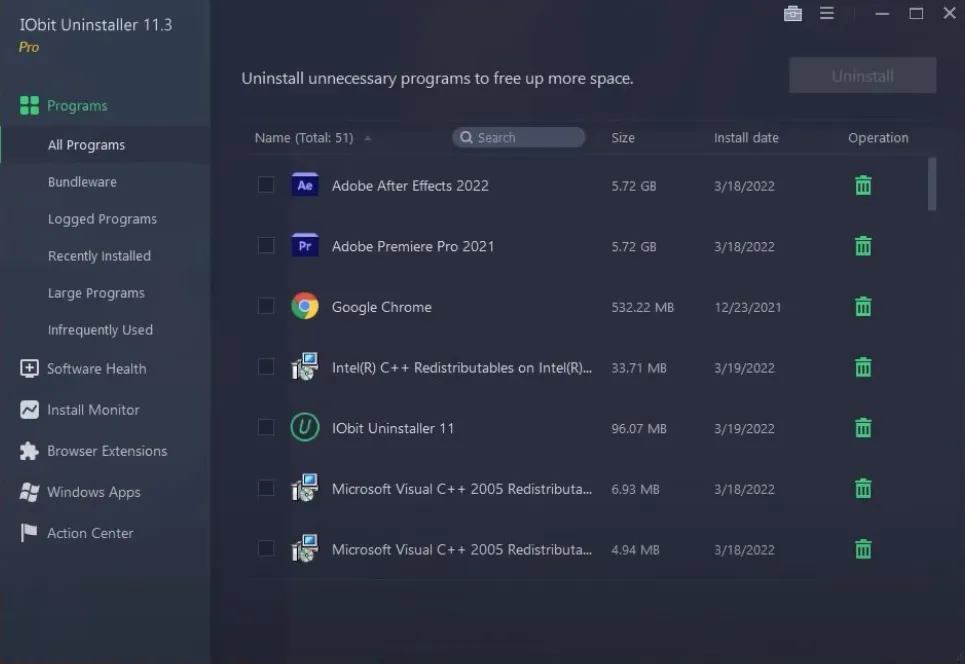Click trash icon for 6.93 MB Visual C++ 2005
The width and height of the screenshot is (965, 664).
(863, 489)
